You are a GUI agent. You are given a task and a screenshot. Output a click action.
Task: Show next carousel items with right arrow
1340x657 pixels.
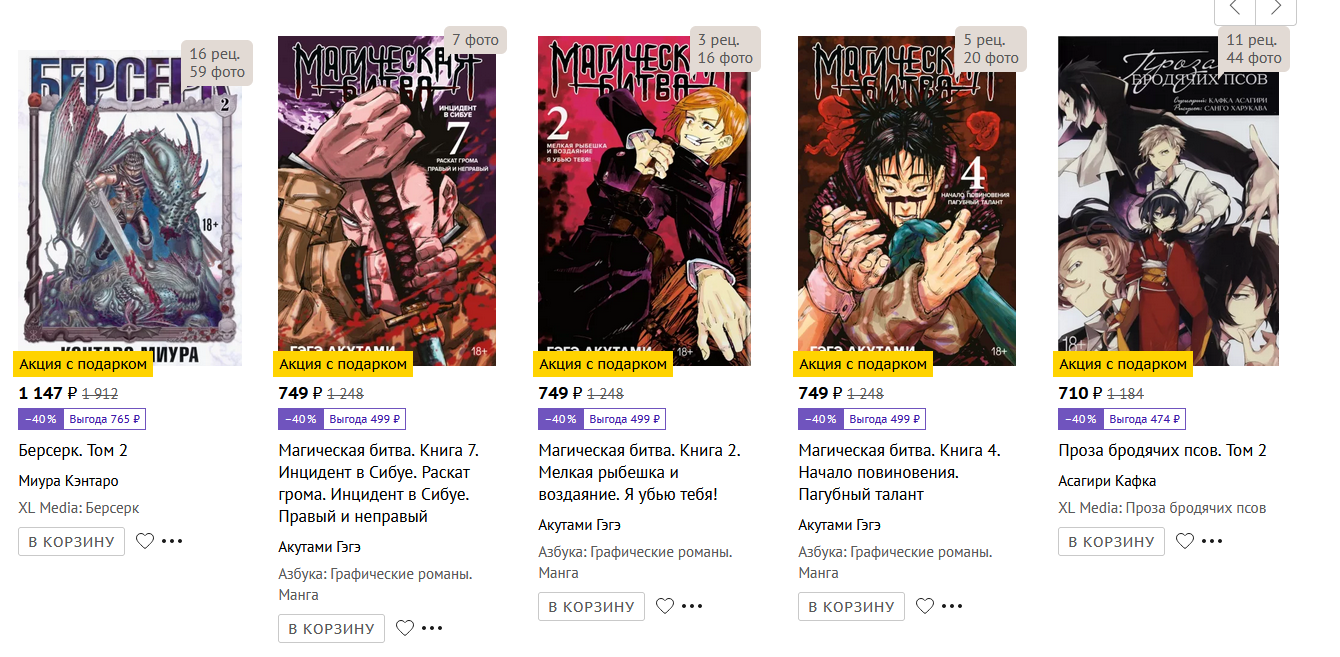pos(1276,8)
